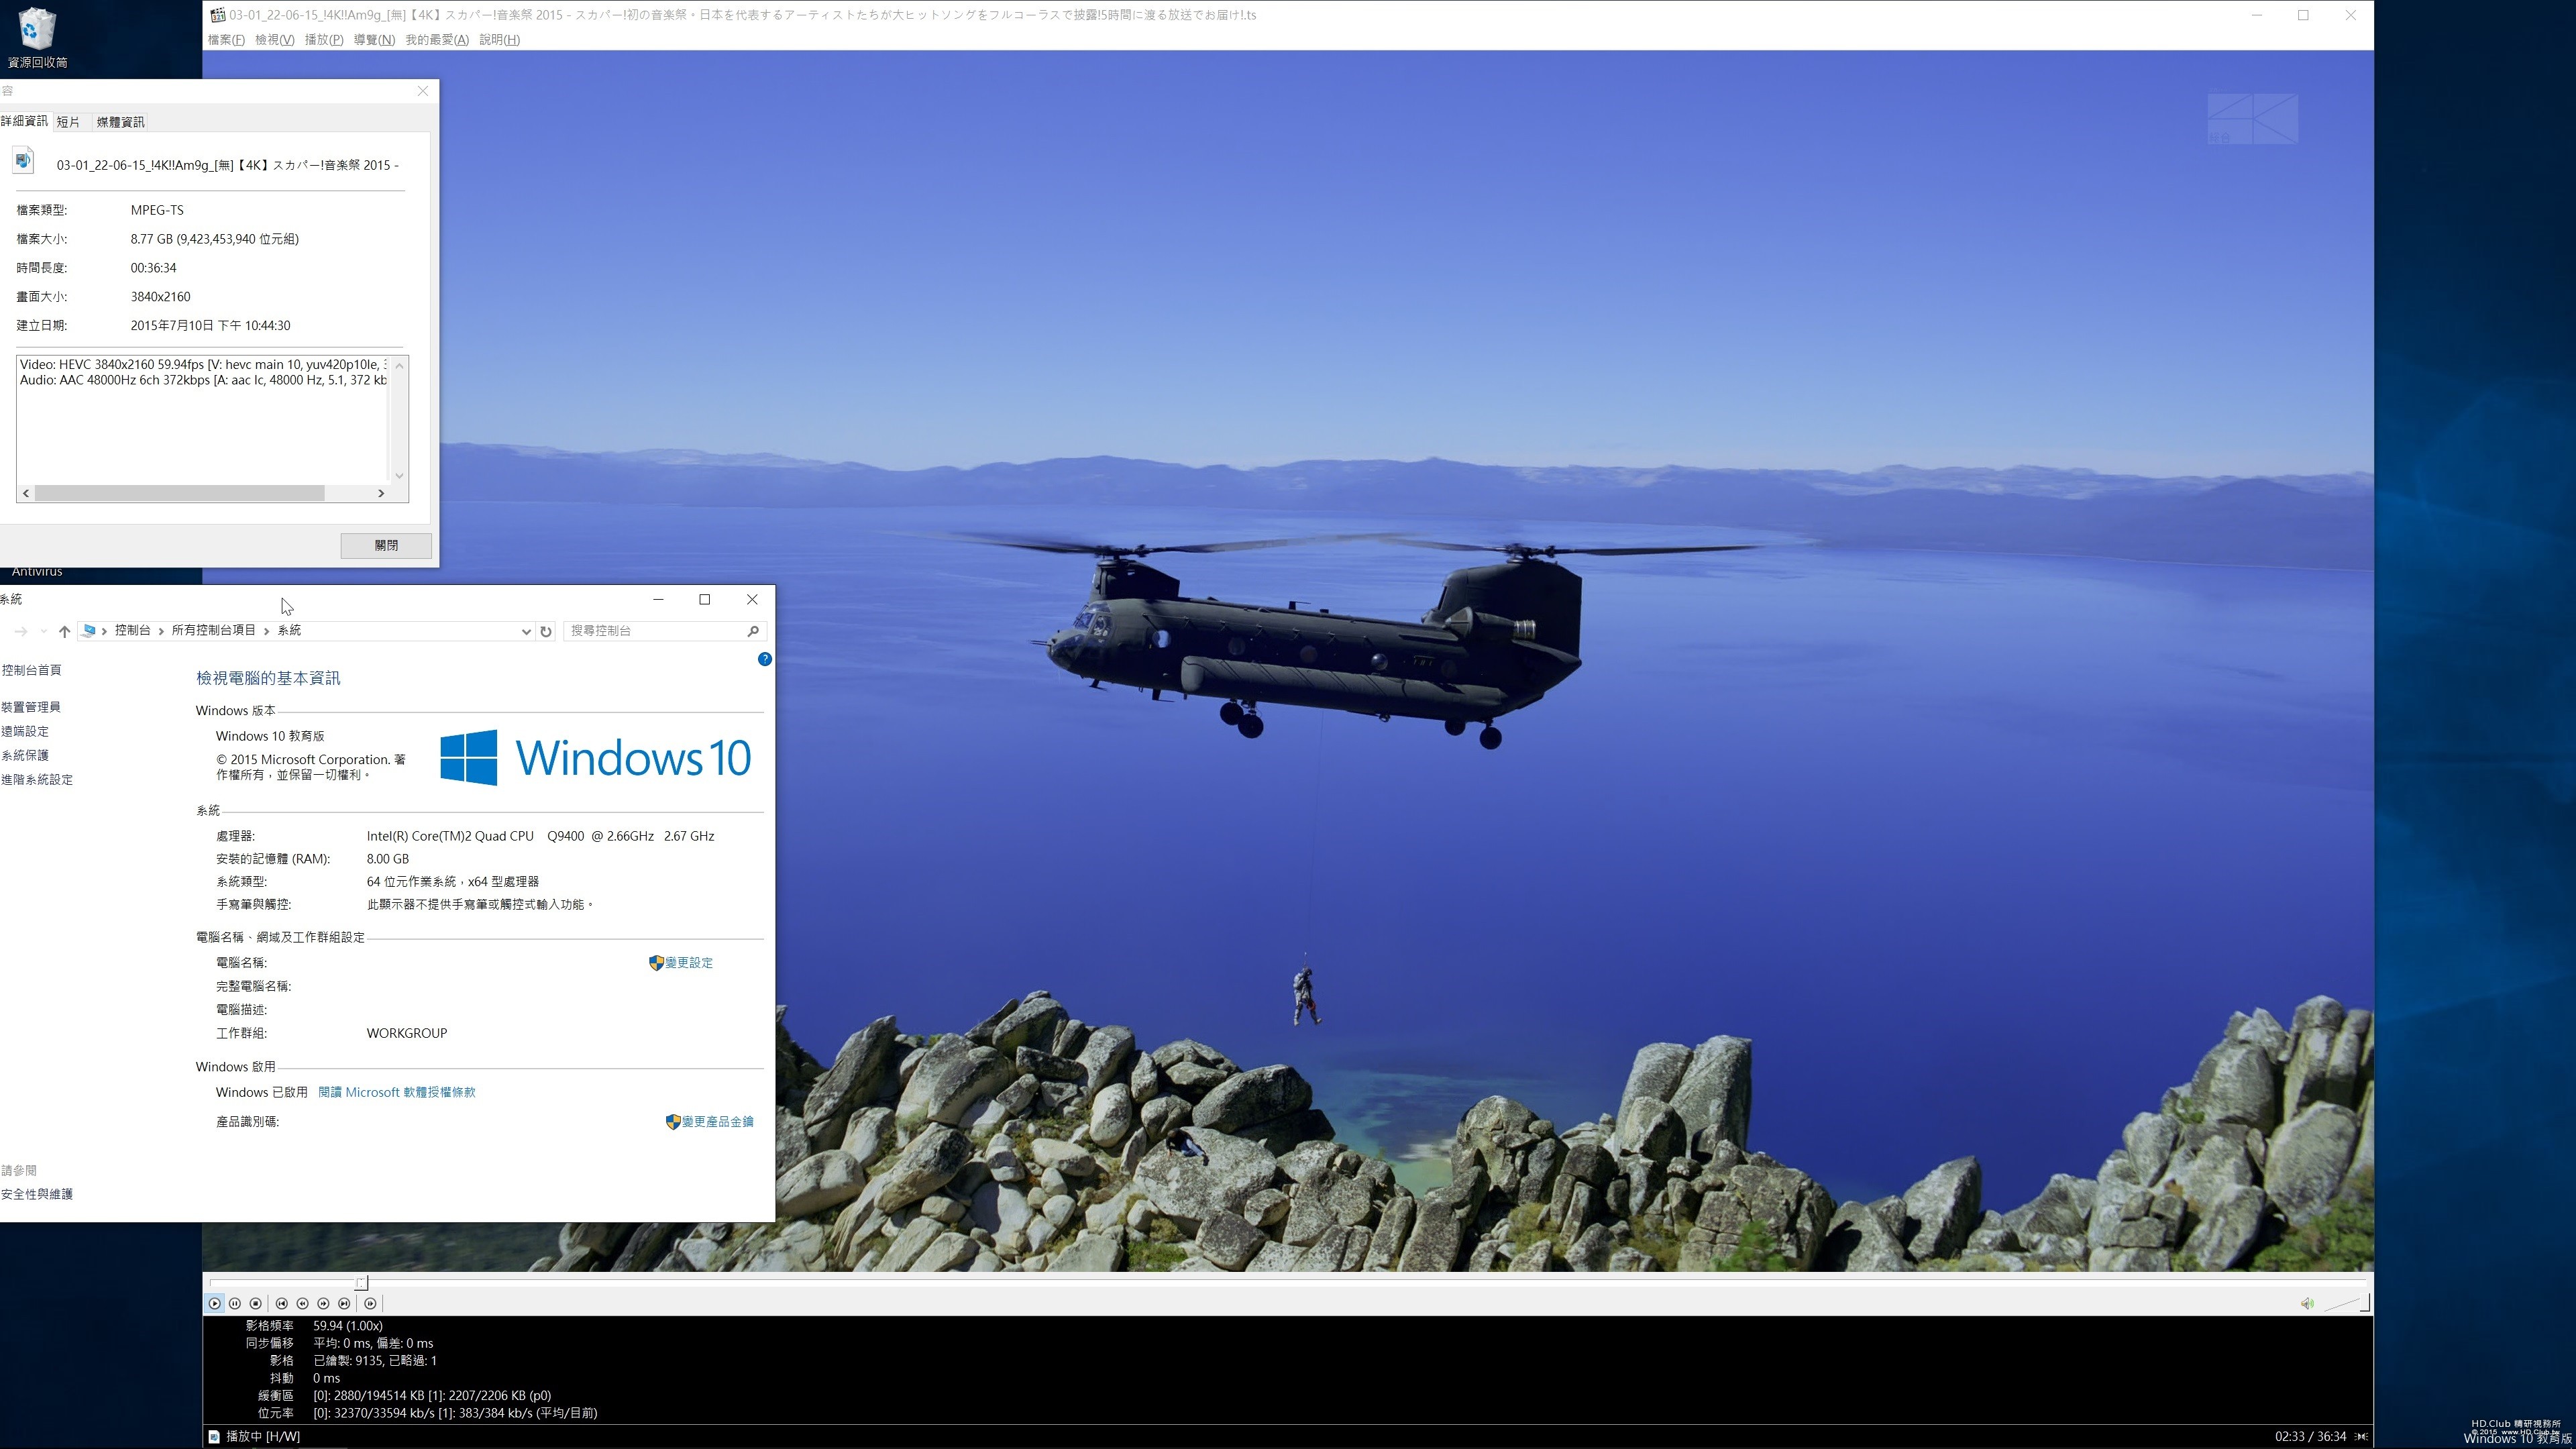Open the 播放(P) menu
2576x1449 pixels.
click(324, 40)
